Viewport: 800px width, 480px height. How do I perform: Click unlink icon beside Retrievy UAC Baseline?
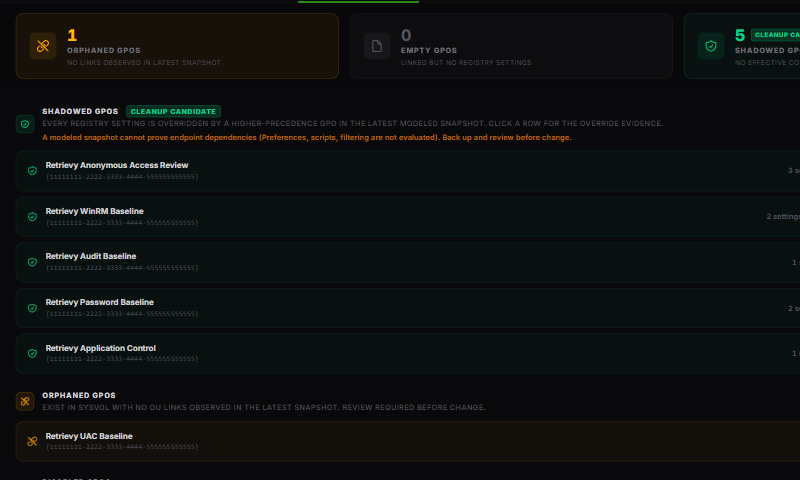(x=32, y=441)
